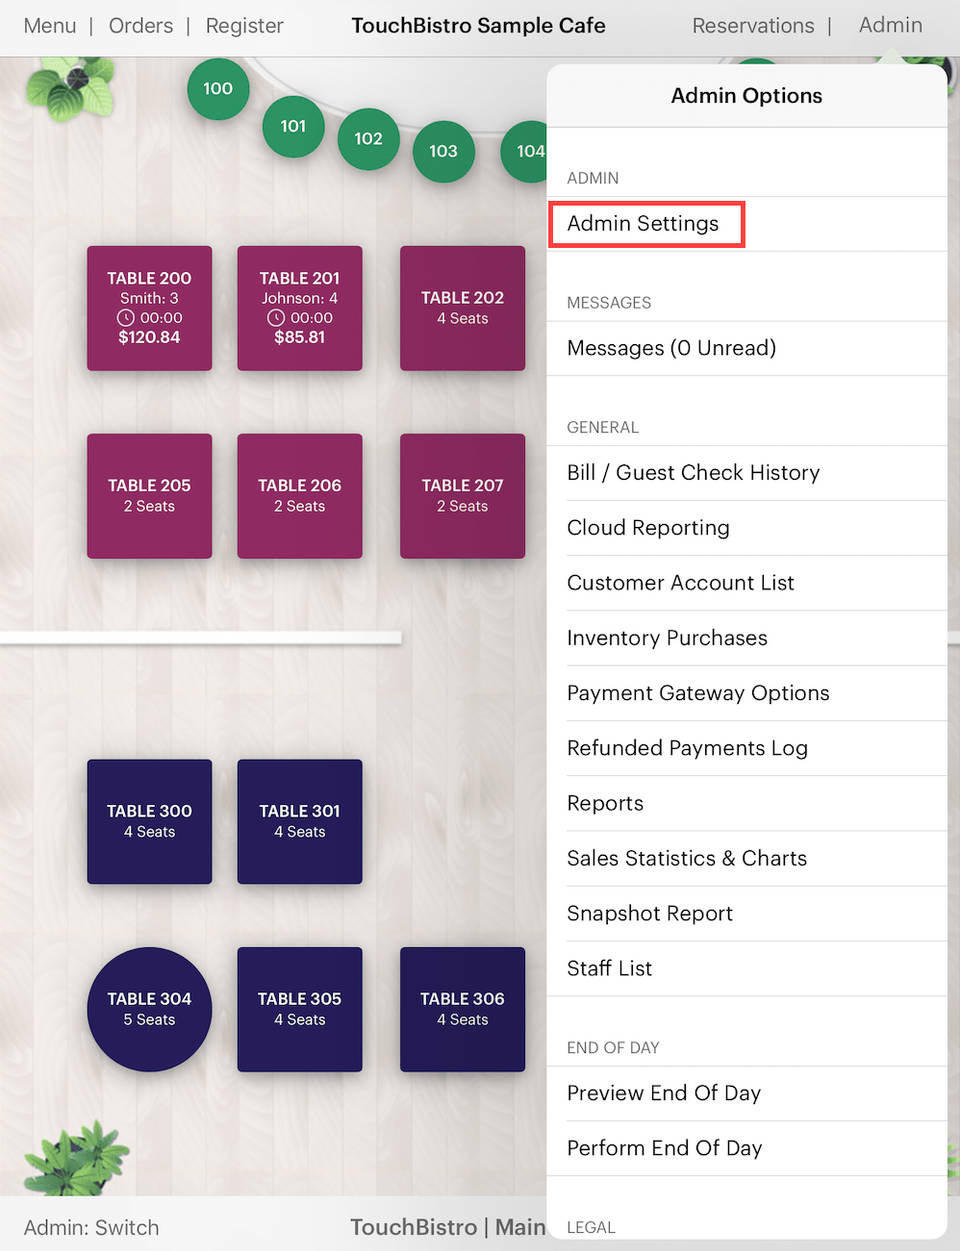Click Admin in top bar
This screenshot has height=1251, width=960.
890,25
